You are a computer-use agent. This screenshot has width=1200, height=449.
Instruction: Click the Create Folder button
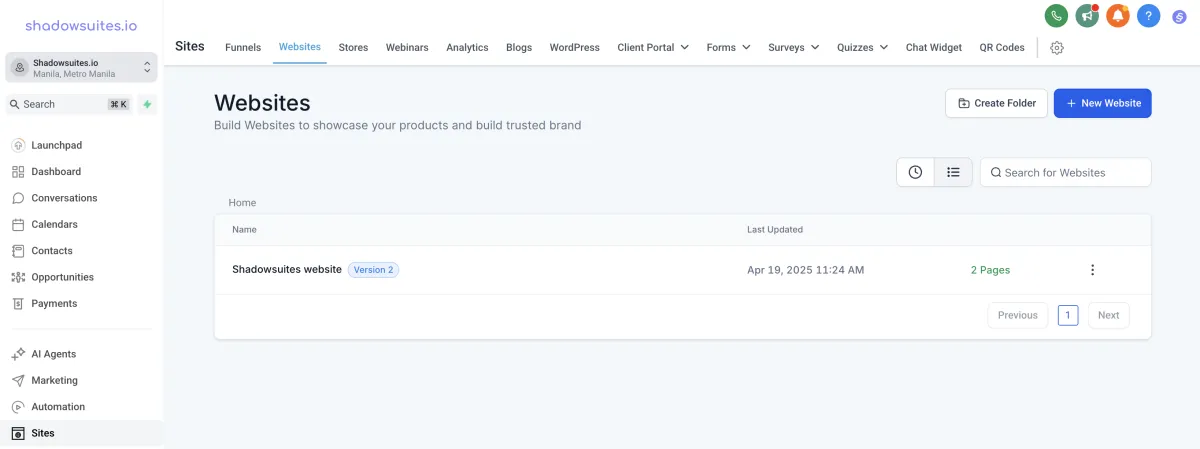pos(996,103)
